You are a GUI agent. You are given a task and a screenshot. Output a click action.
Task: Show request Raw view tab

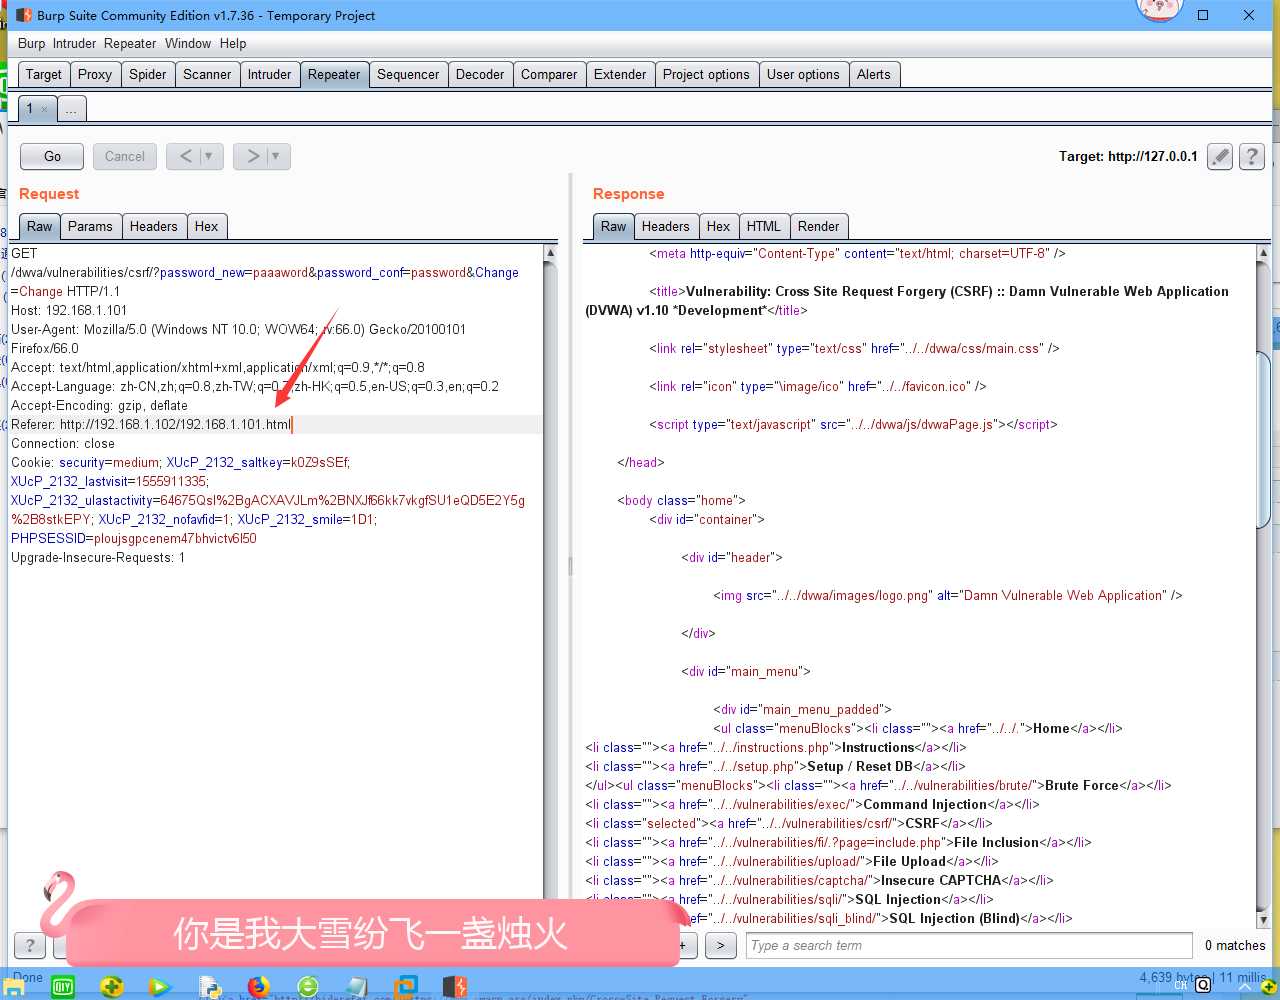pyautogui.click(x=40, y=226)
